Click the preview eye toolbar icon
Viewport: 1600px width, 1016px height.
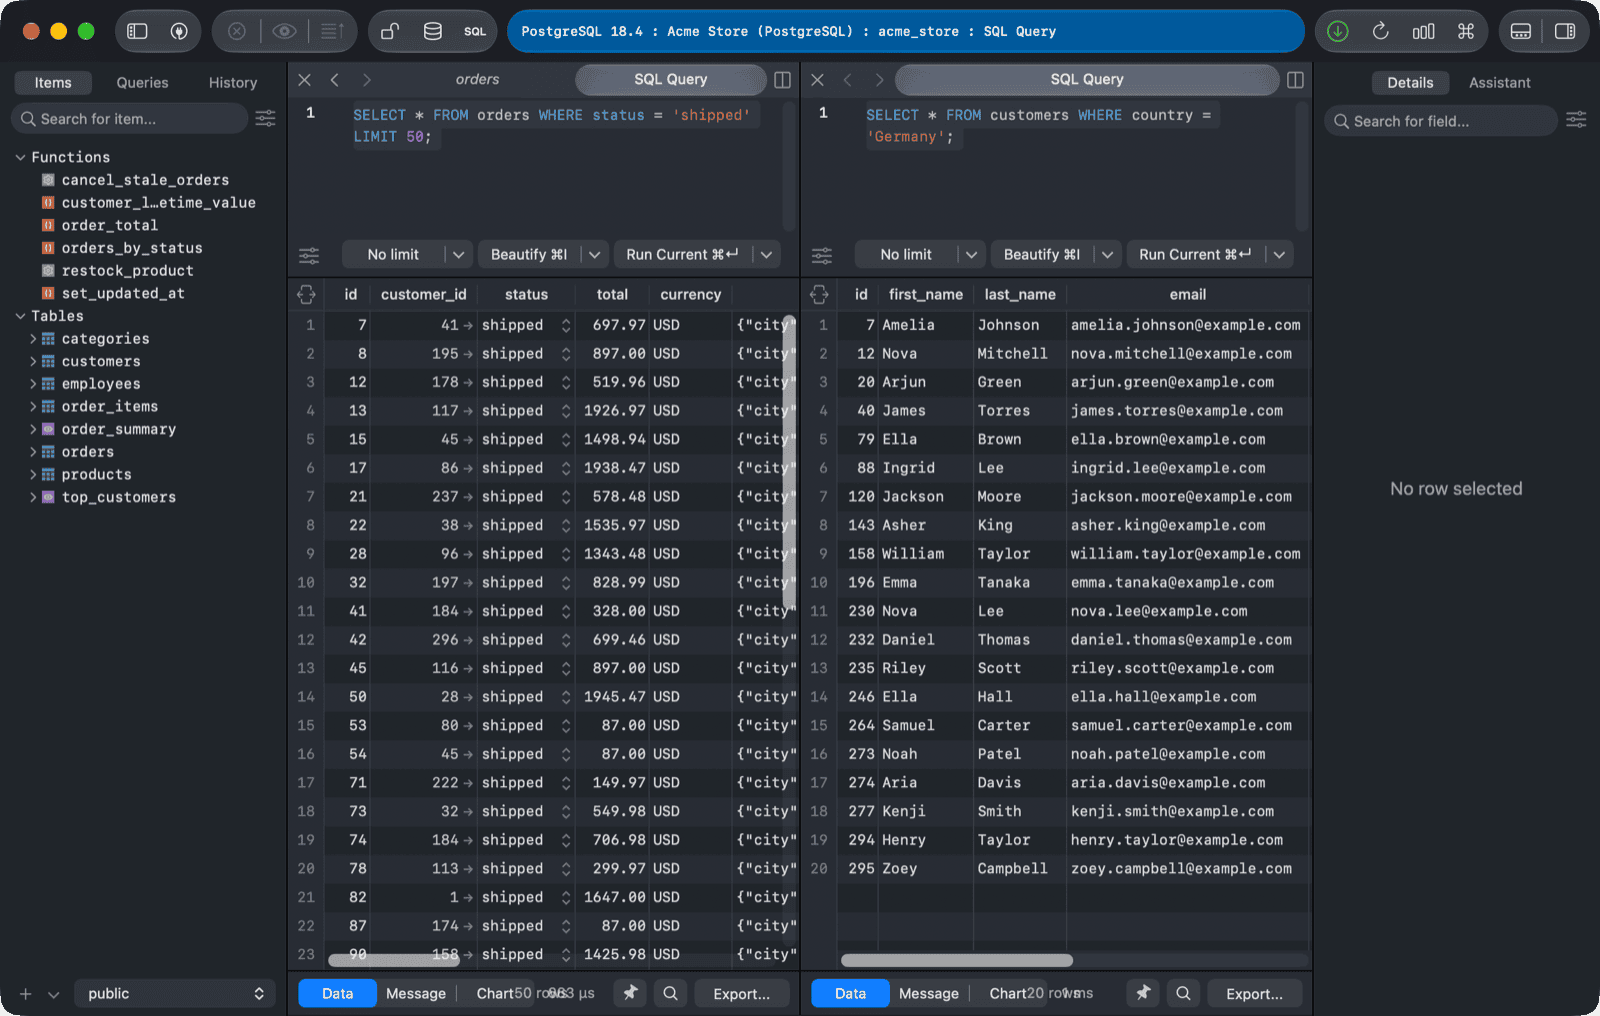pos(284,31)
